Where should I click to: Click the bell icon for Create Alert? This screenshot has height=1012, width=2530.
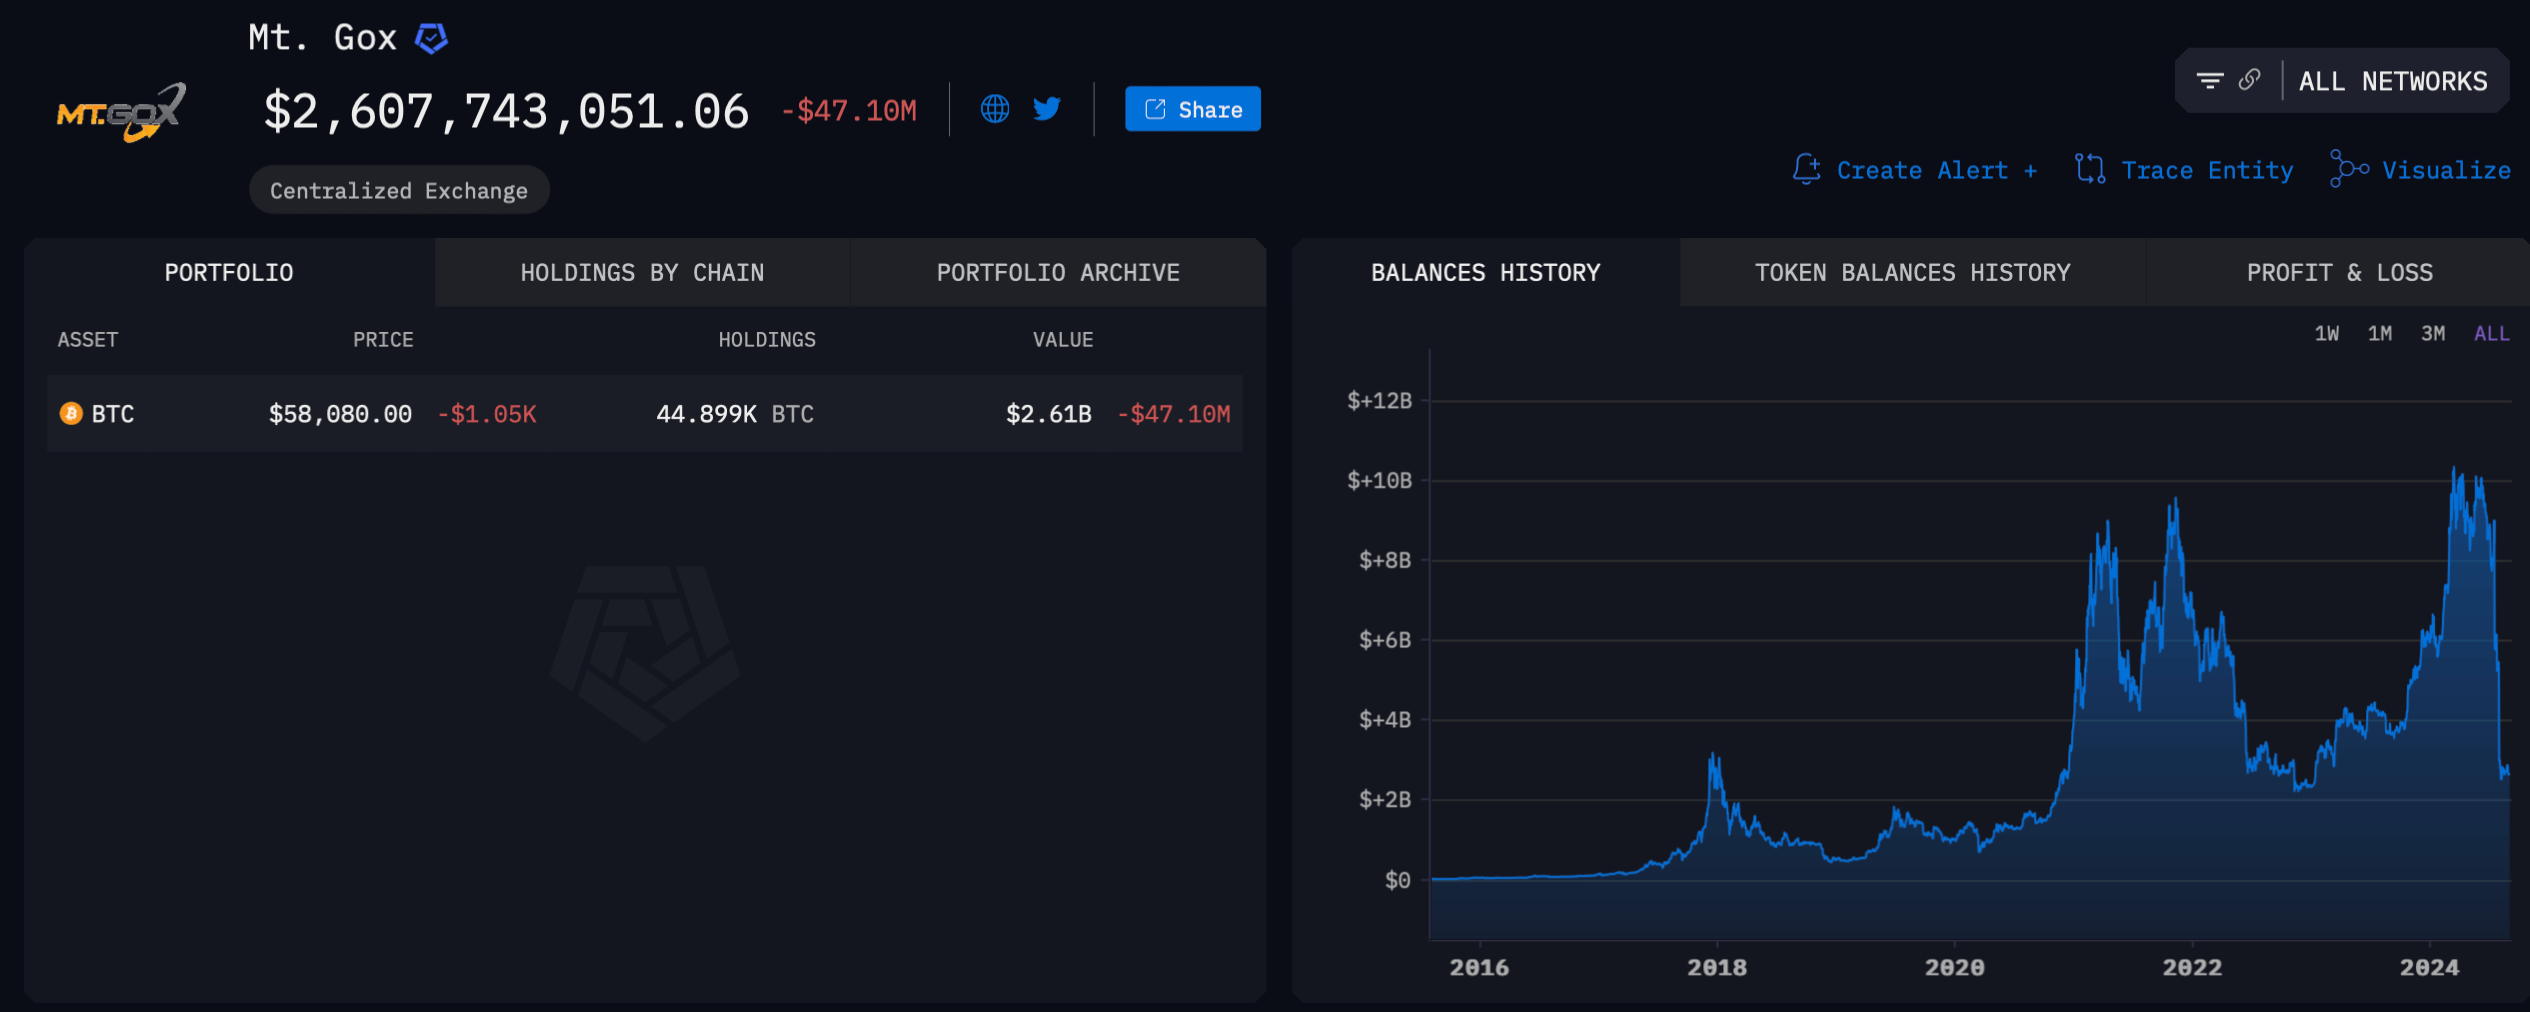[x=1806, y=170]
